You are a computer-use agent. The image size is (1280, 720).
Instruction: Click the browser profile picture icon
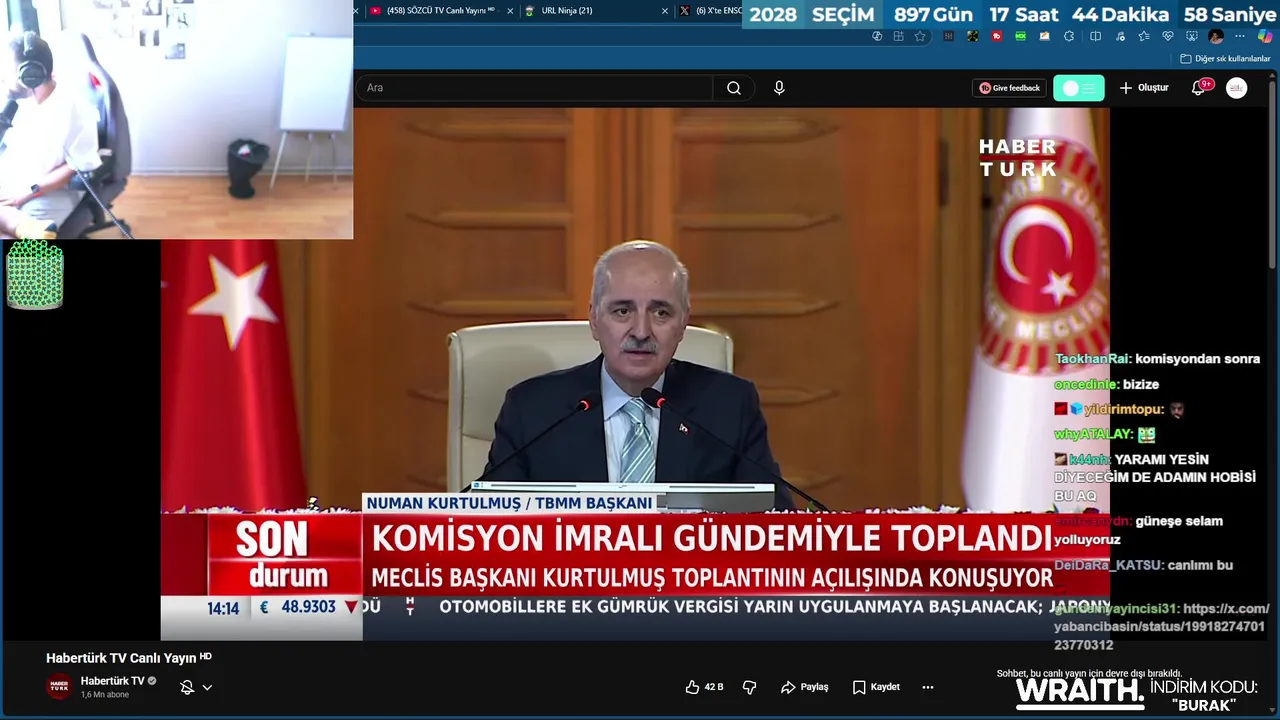(1216, 36)
